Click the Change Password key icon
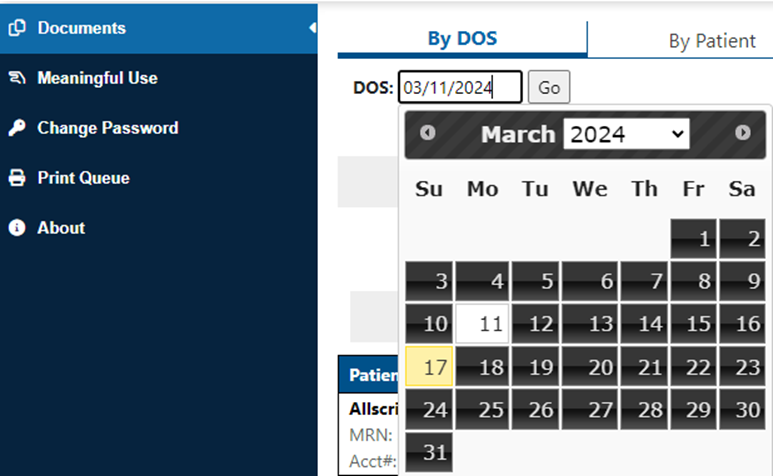Image resolution: width=773 pixels, height=476 pixels. pos(17,128)
